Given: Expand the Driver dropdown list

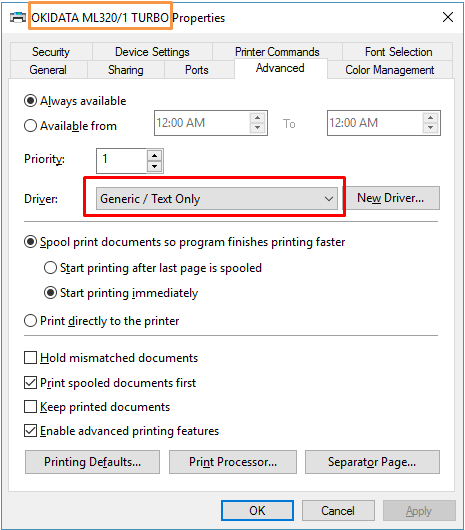Looking at the screenshot, I should [217, 199].
